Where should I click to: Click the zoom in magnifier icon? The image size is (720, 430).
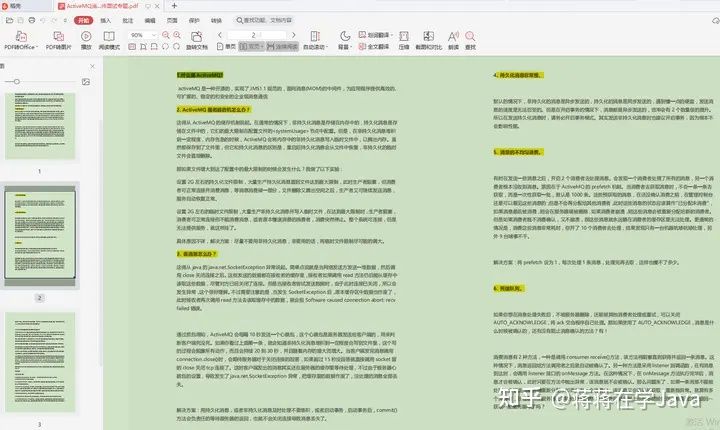(177, 35)
